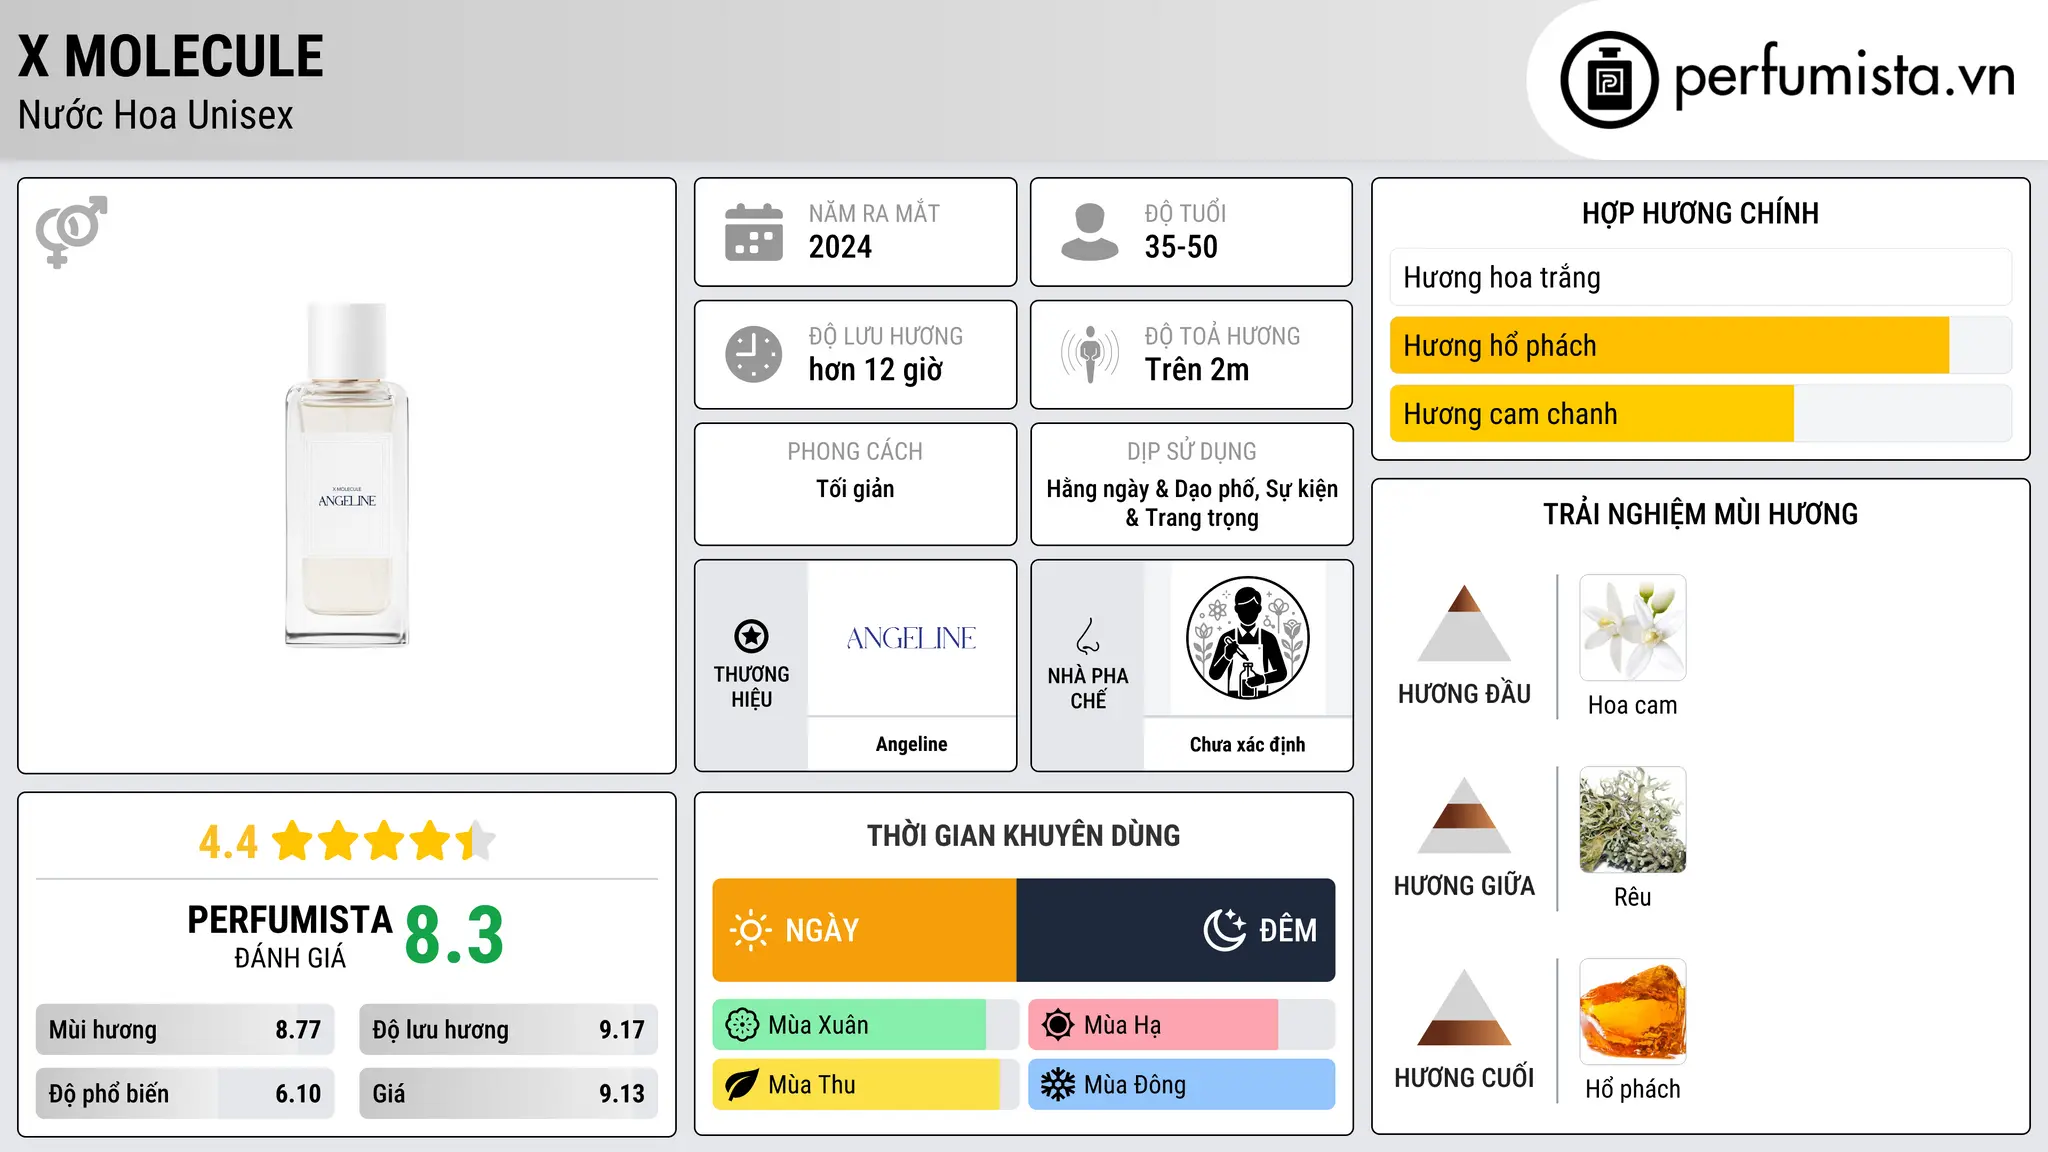Click the nose icon above Nhà pha chế
The width and height of the screenshot is (2048, 1152).
1088,636
